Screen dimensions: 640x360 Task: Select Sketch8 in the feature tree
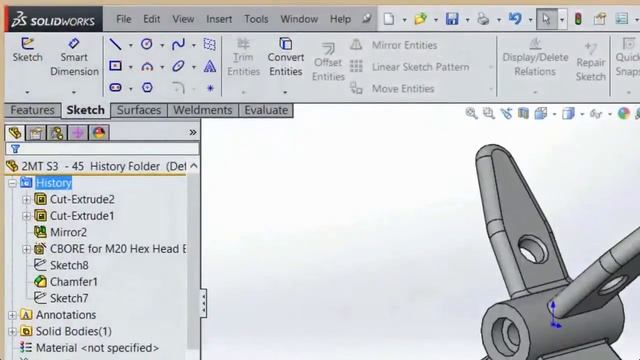pos(61,265)
